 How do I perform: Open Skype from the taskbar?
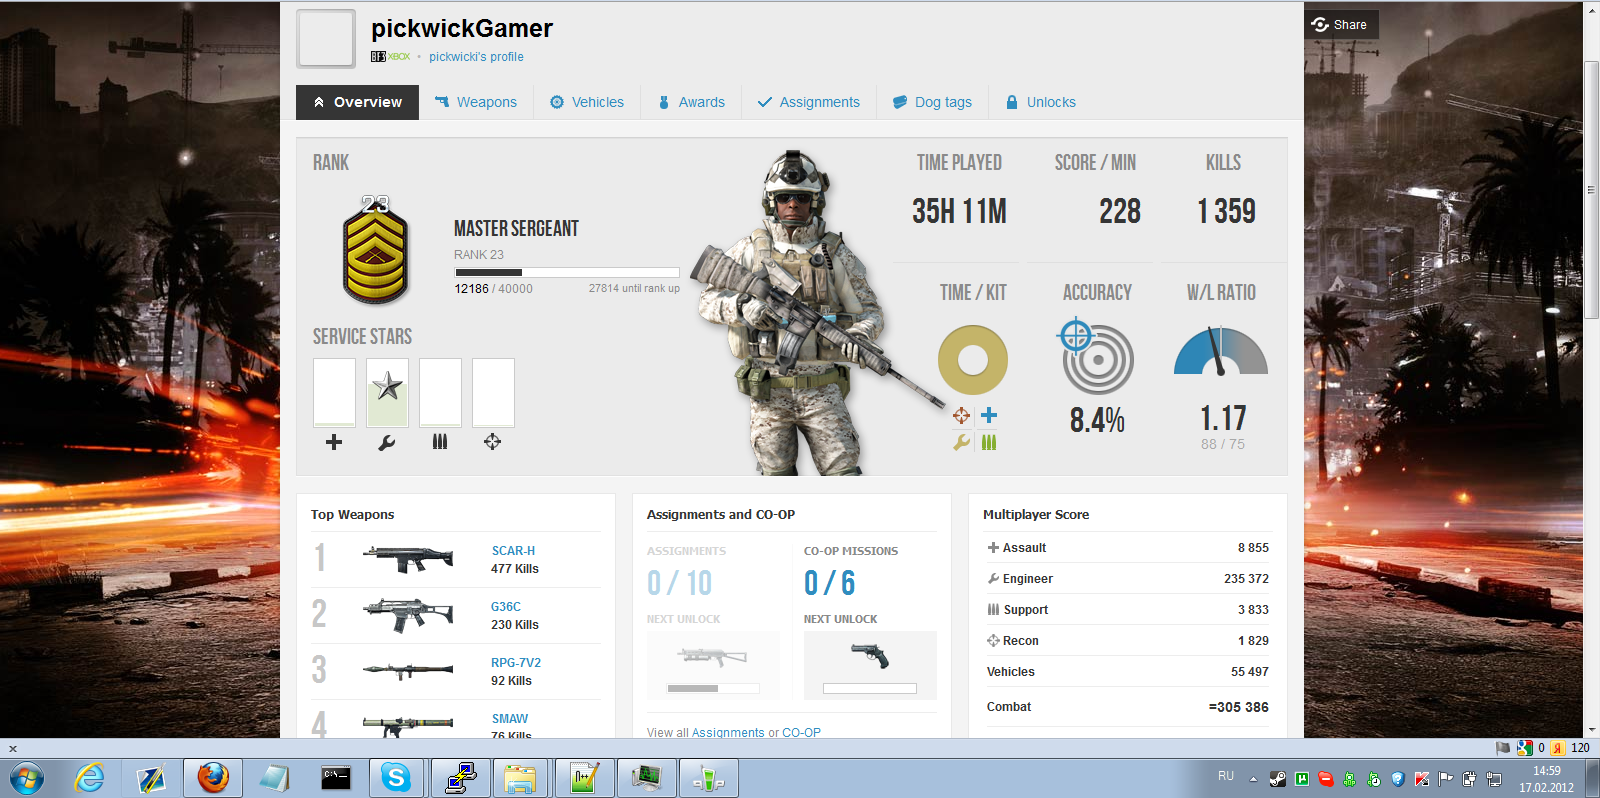pos(397,777)
